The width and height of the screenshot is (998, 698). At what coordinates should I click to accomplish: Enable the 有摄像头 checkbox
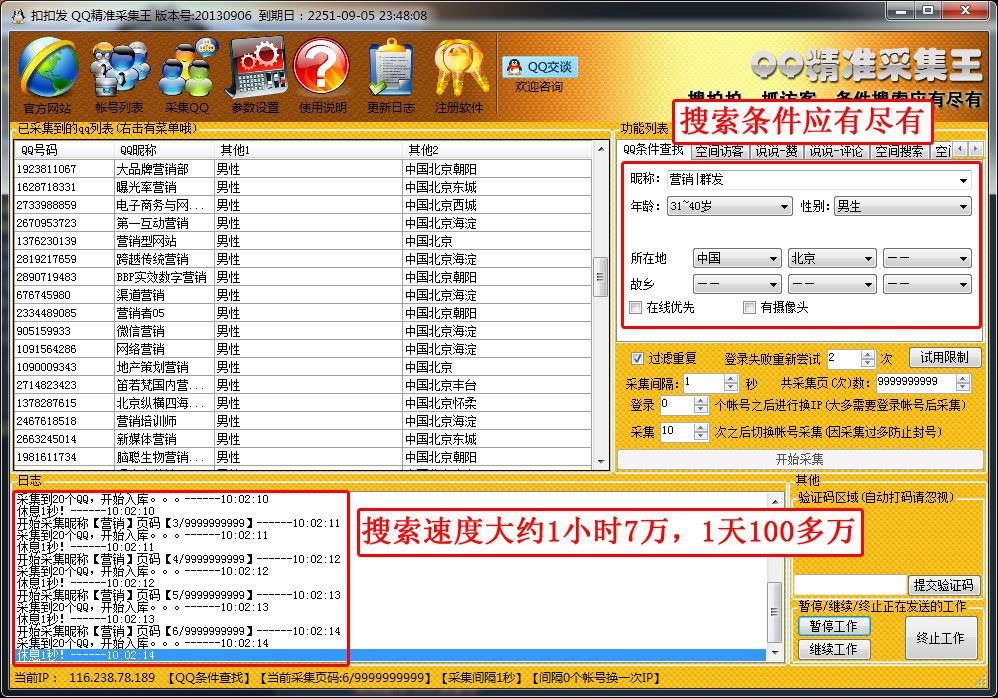click(x=750, y=308)
